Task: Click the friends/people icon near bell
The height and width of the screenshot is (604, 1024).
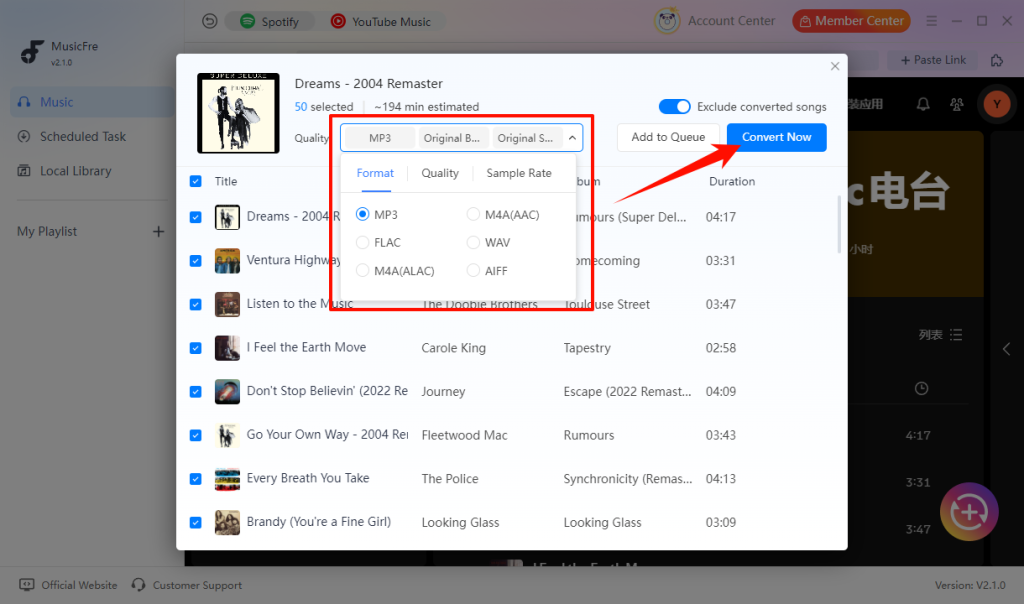Action: 957,104
